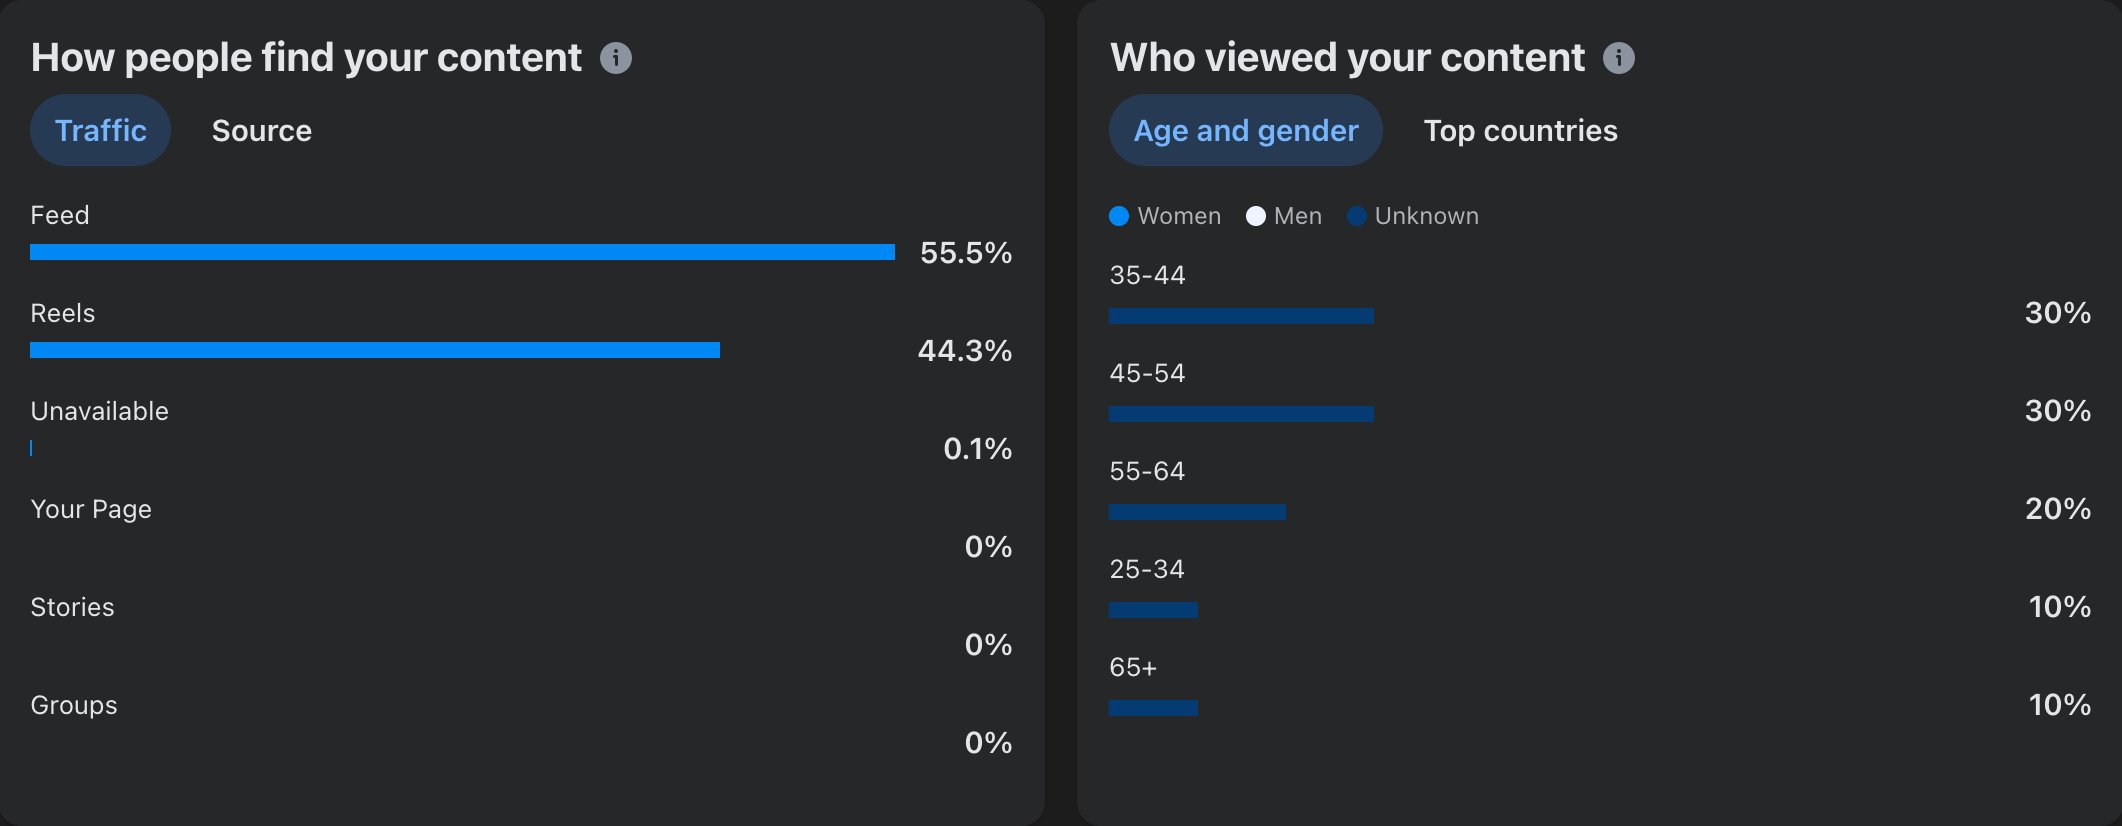Switch to Top countries tab
The image size is (2122, 826).
1520,131
